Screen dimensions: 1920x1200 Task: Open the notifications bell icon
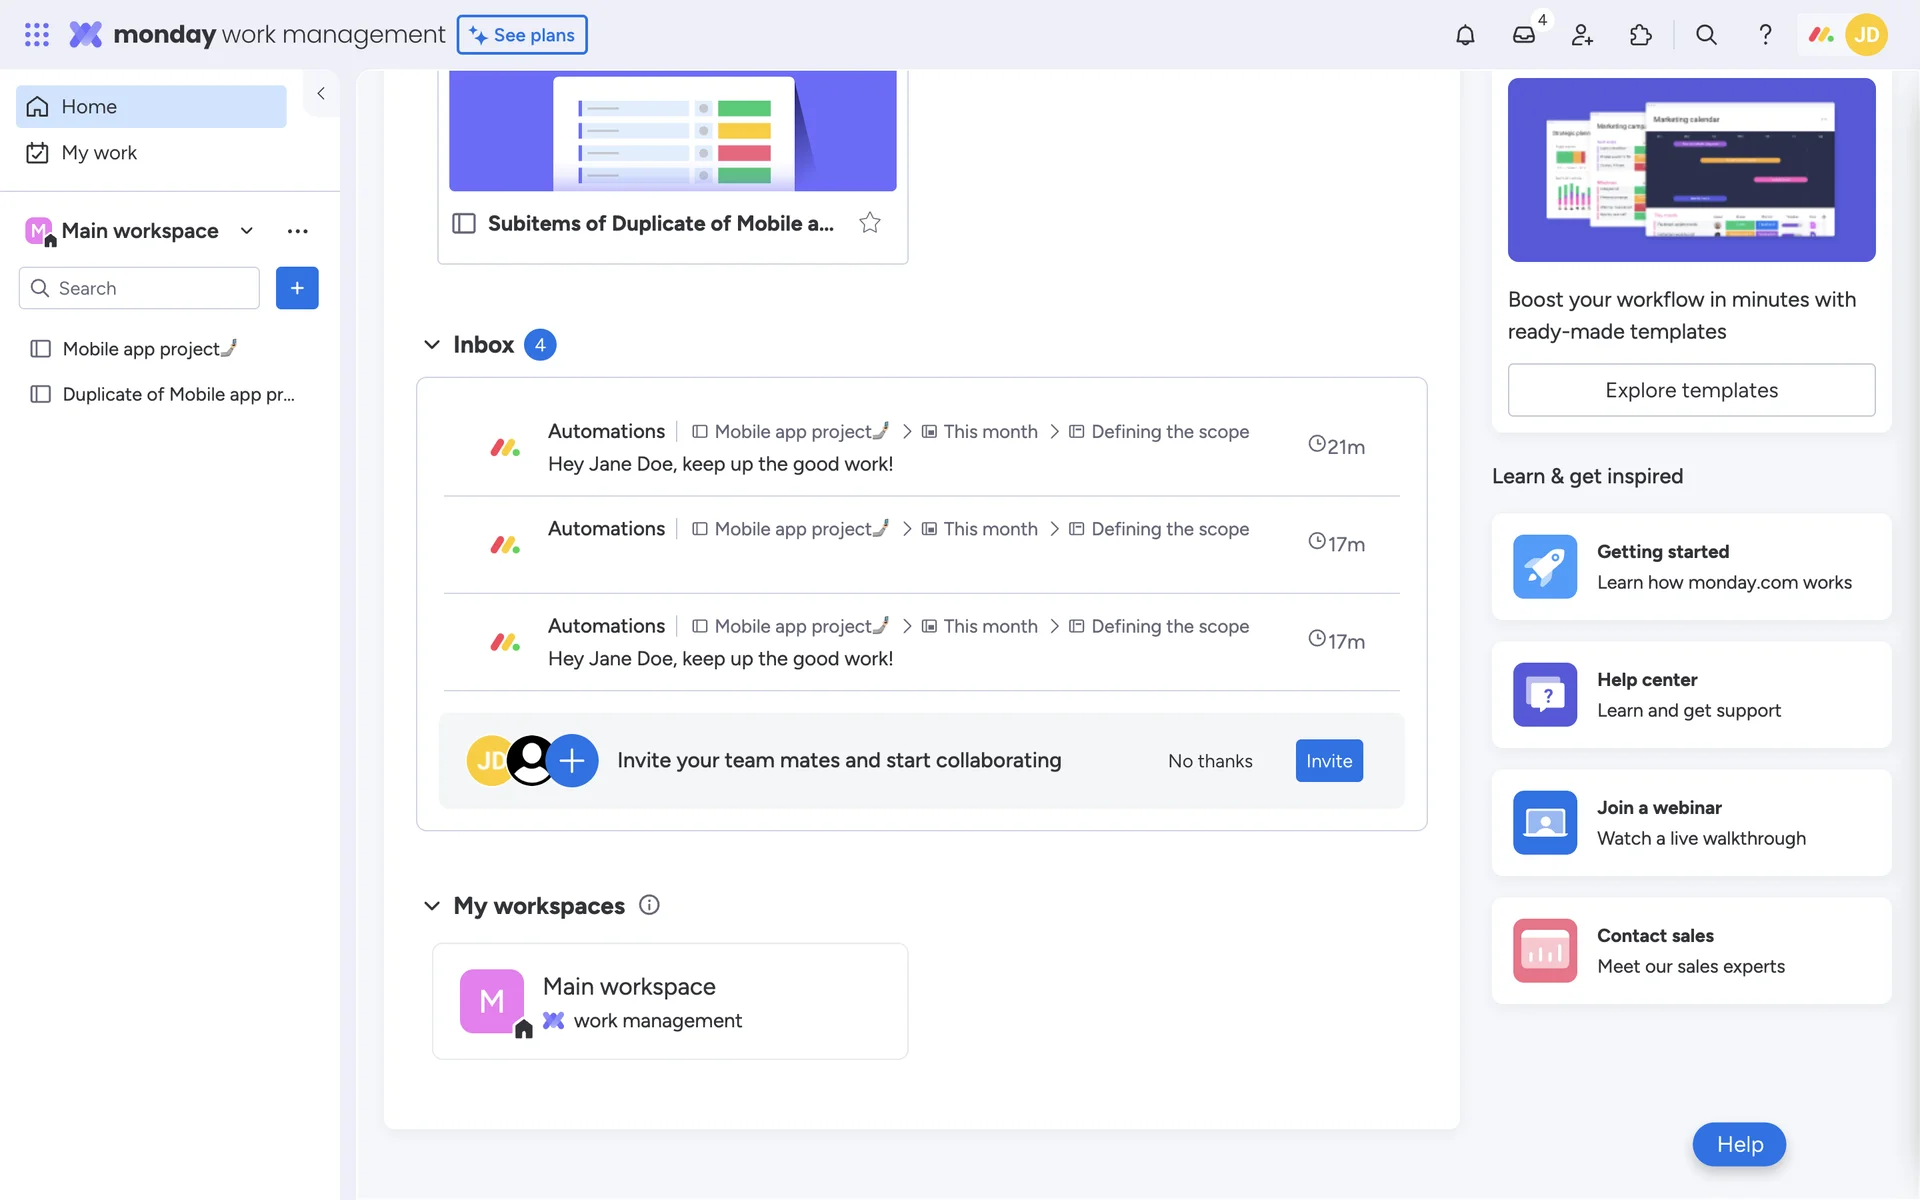[x=1465, y=35]
